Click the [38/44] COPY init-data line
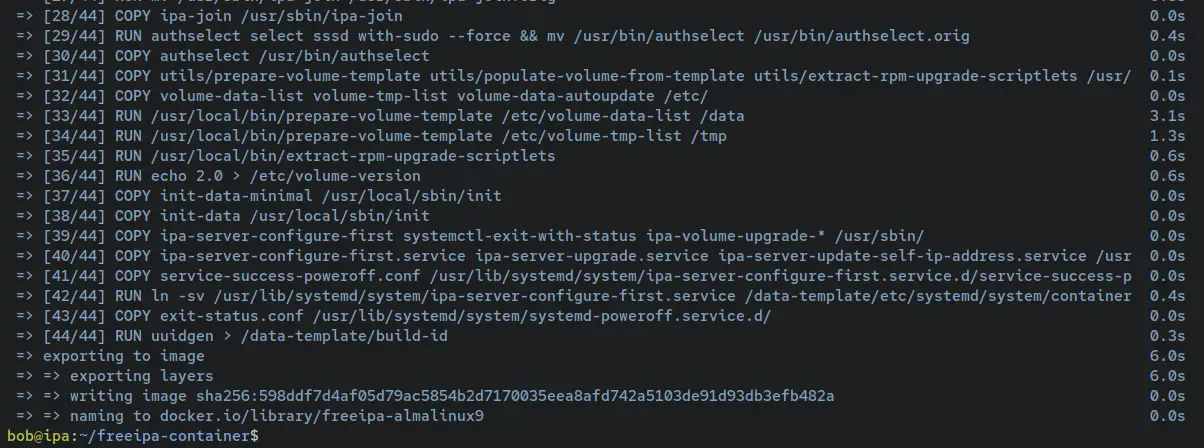 236,216
